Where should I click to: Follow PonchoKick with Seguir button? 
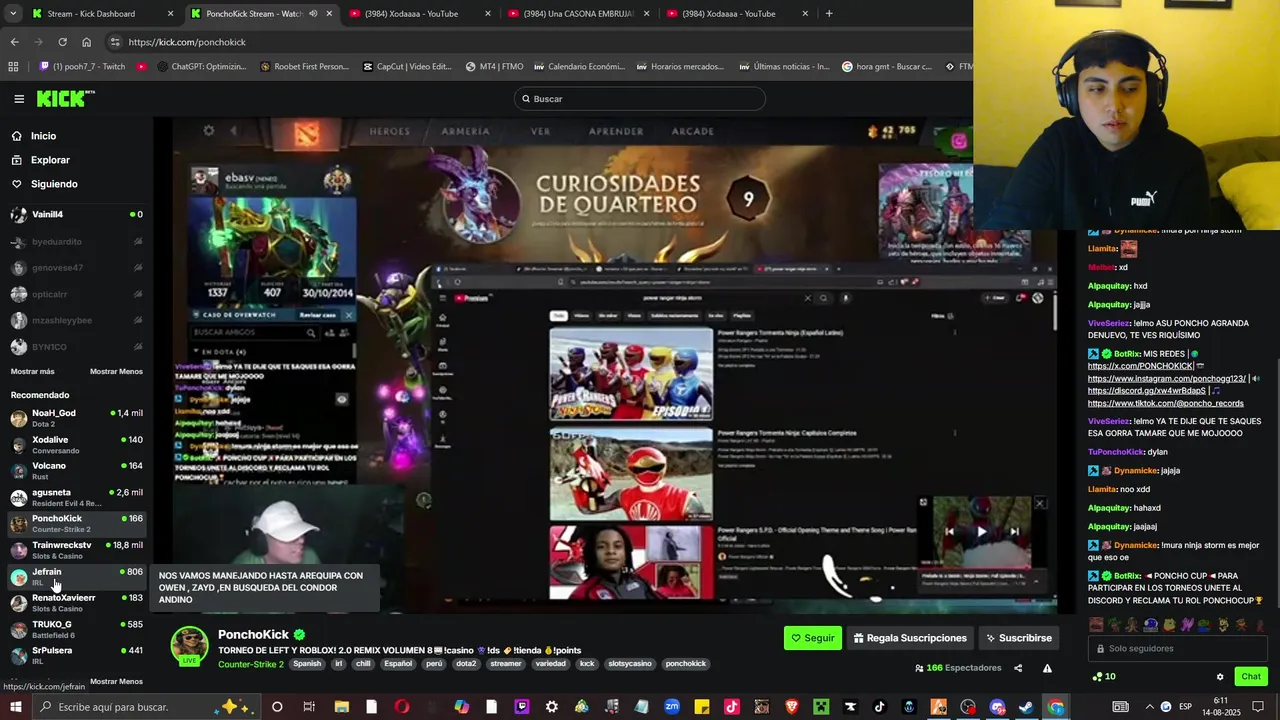[x=812, y=638]
